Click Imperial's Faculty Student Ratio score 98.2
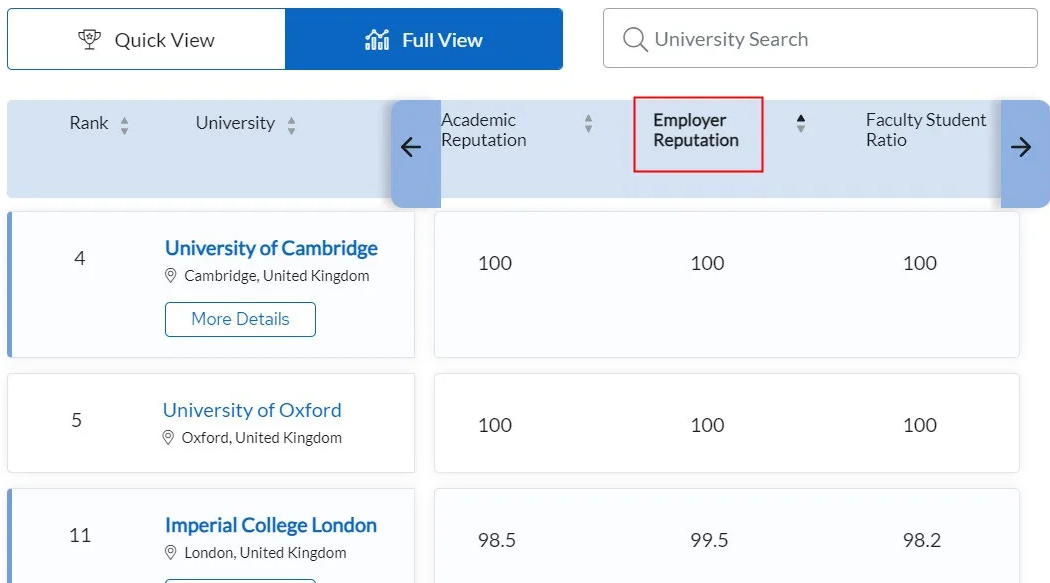Screen dimensions: 1050x583 click(921, 540)
